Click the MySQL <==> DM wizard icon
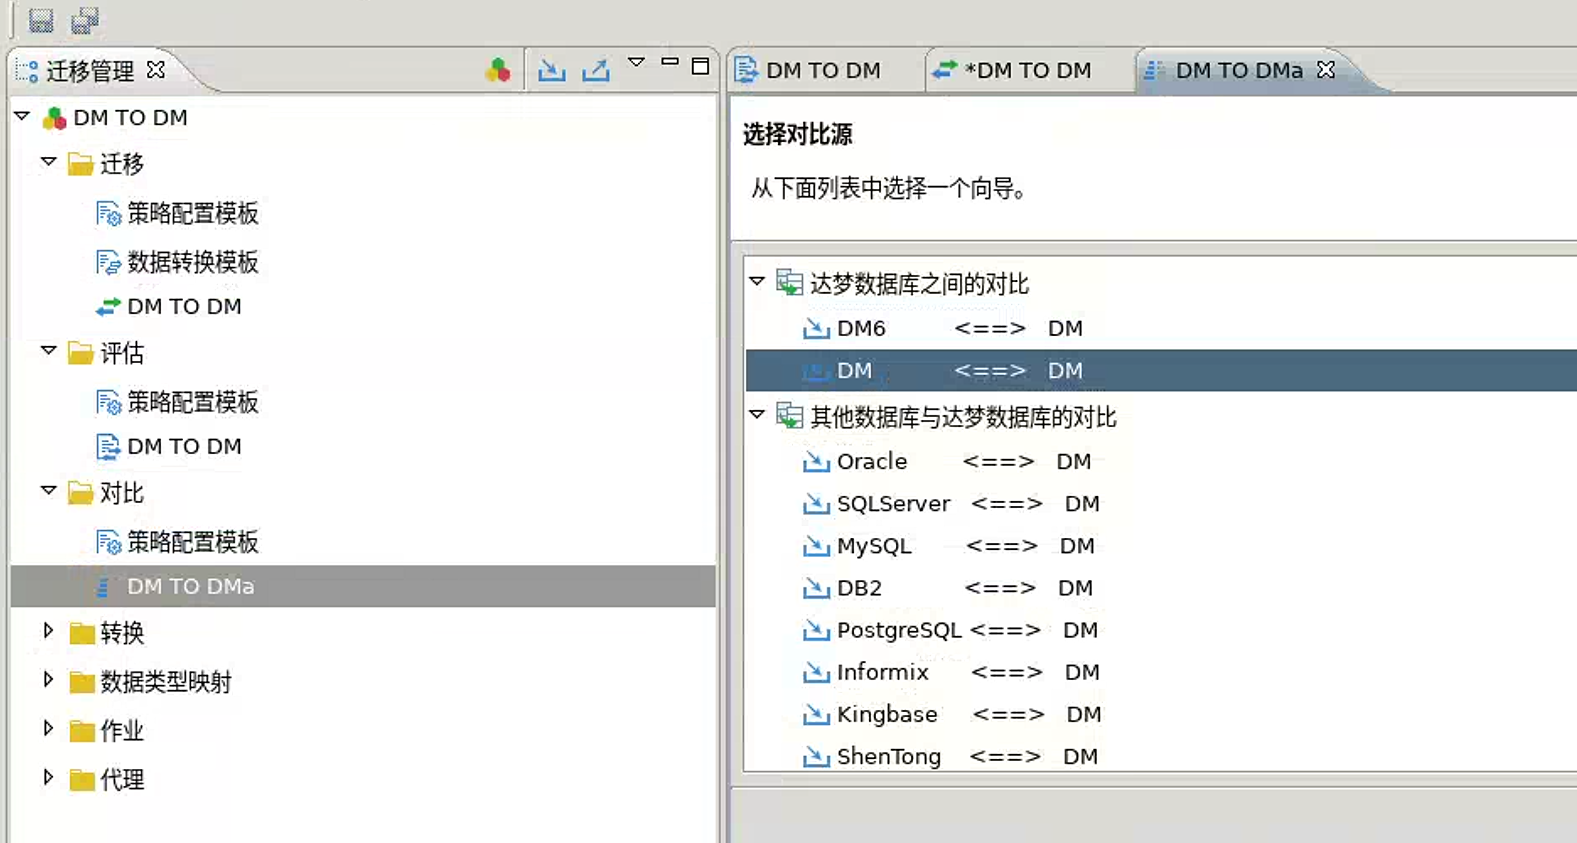This screenshot has height=843, width=1577. [816, 545]
